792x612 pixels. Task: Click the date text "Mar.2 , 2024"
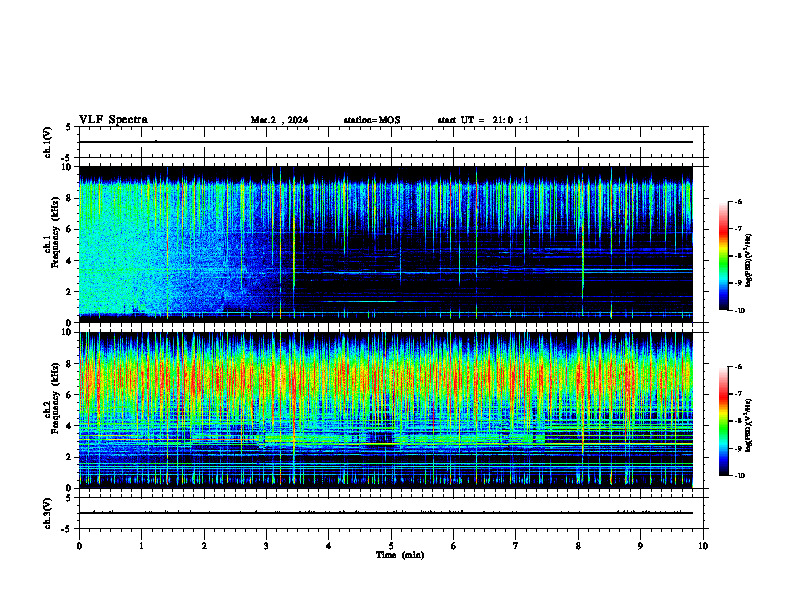[x=279, y=120]
